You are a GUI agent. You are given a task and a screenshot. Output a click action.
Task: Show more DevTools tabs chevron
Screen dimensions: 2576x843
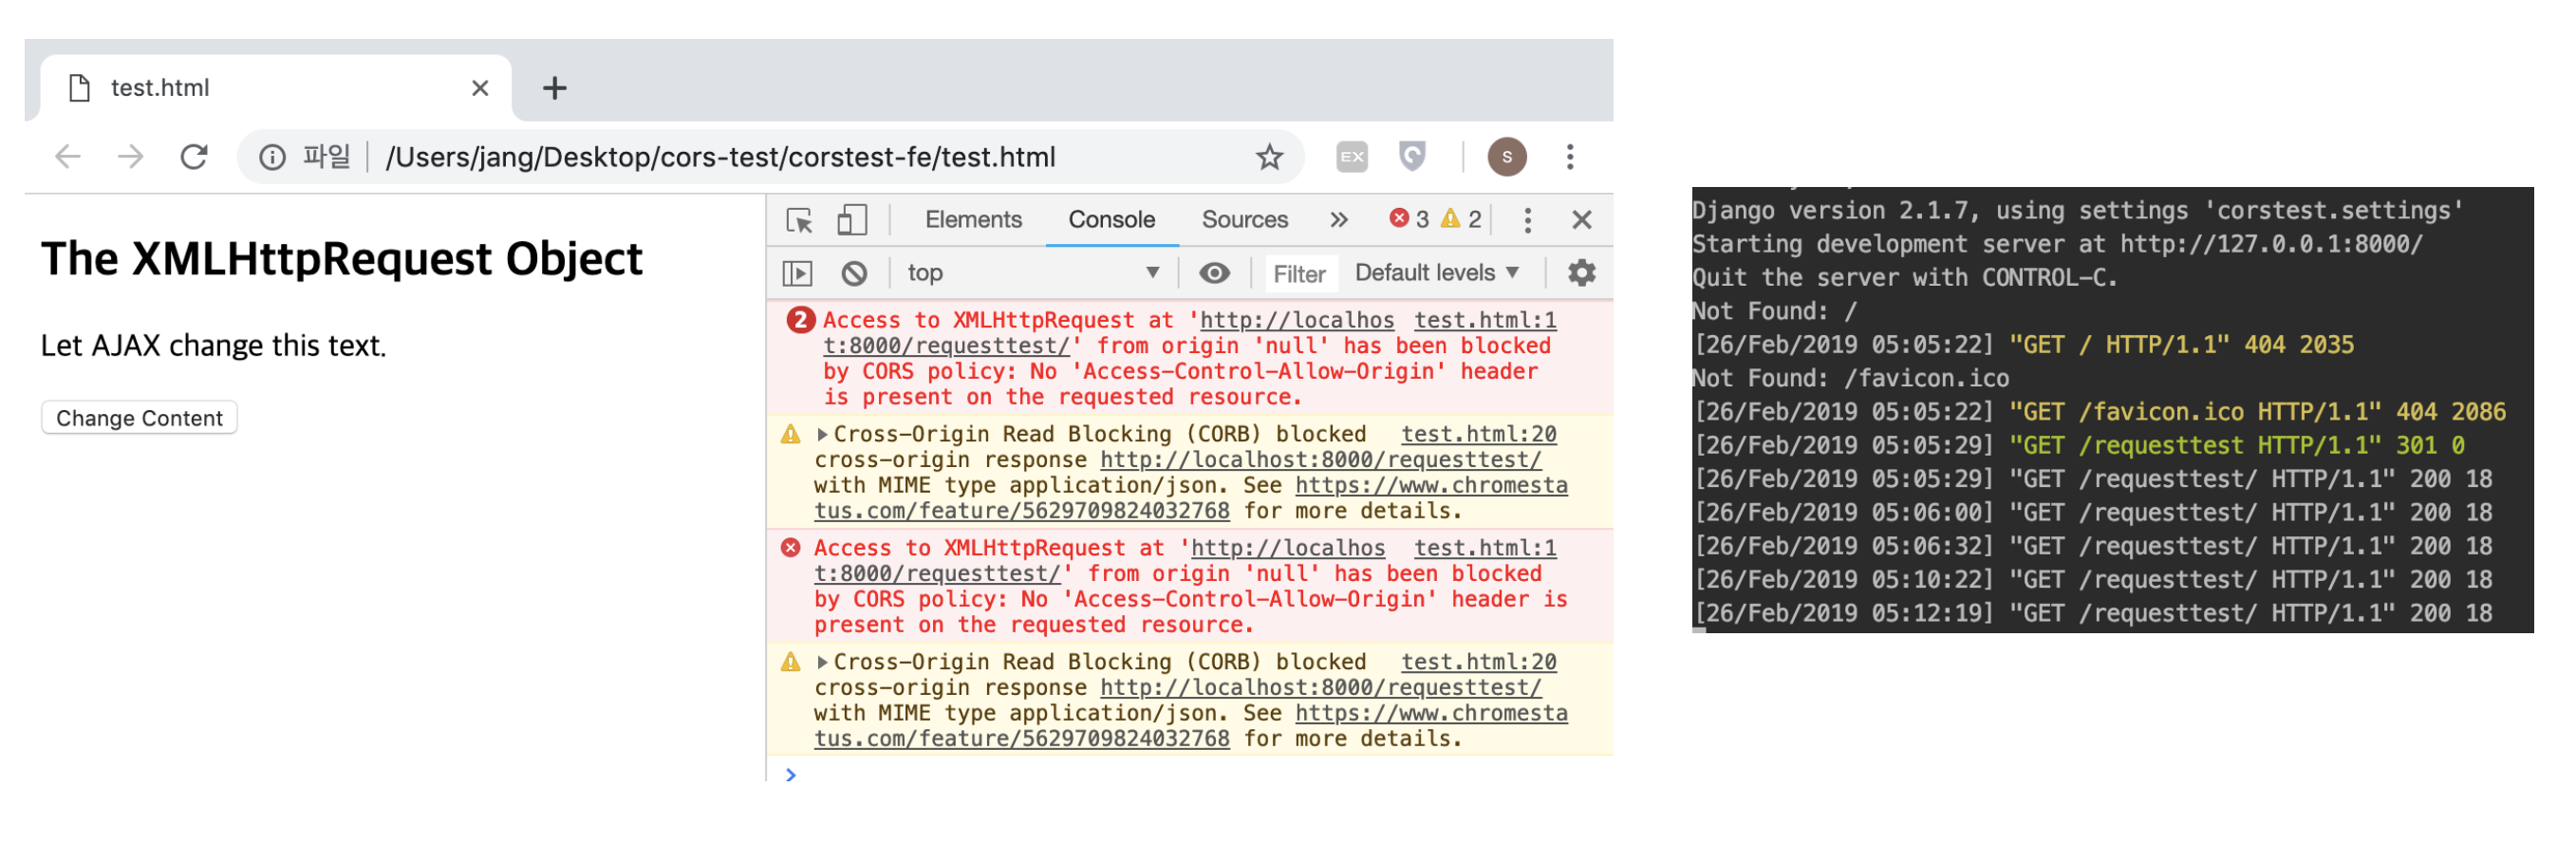(1339, 220)
